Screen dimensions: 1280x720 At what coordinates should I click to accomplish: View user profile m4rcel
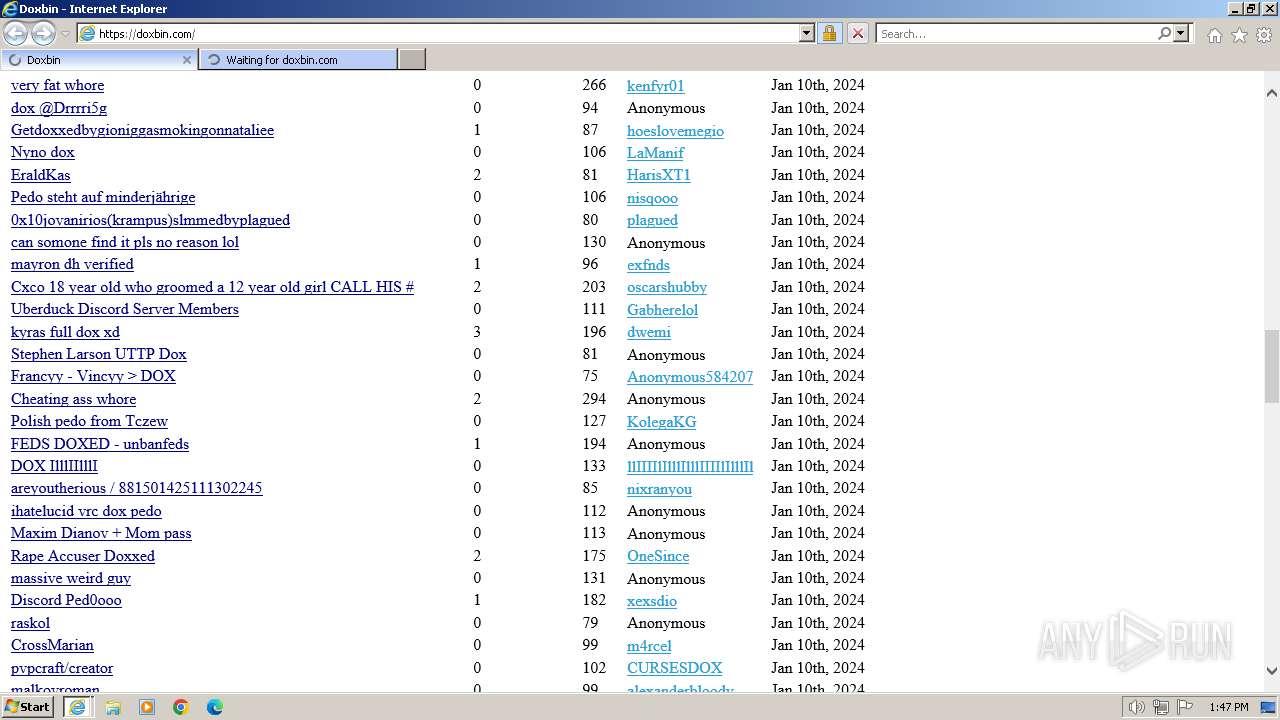649,646
